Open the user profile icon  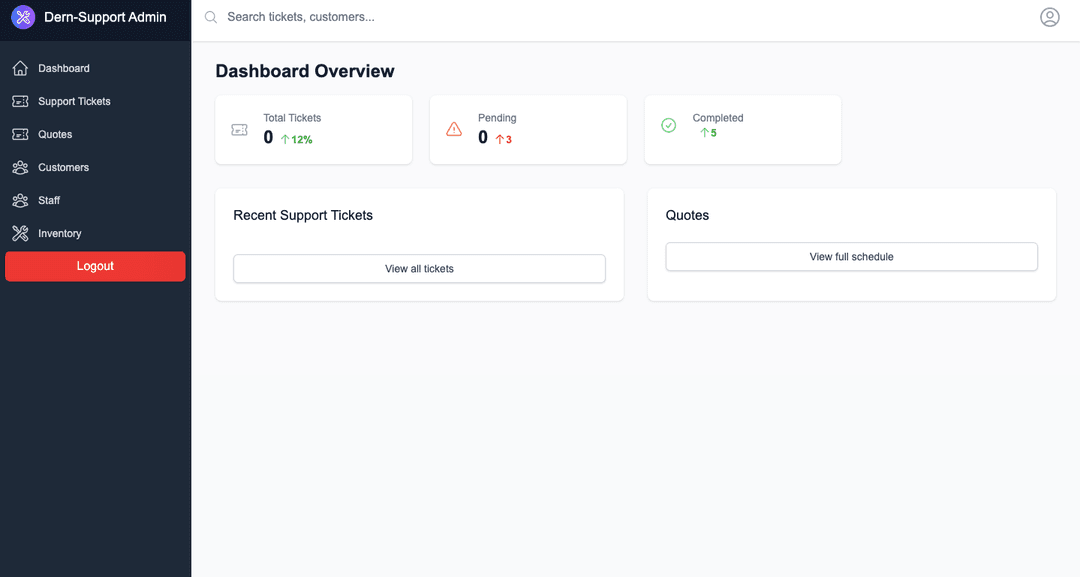coord(1050,17)
